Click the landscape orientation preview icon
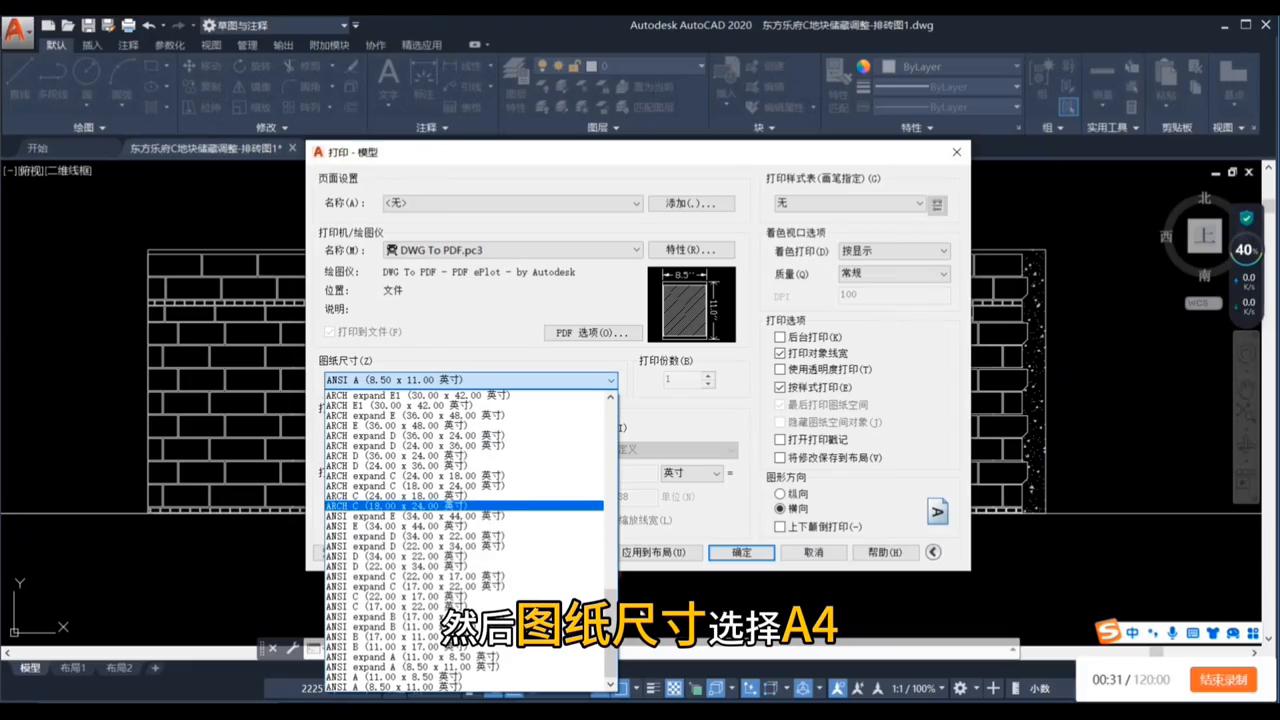The image size is (1280, 720). click(937, 511)
